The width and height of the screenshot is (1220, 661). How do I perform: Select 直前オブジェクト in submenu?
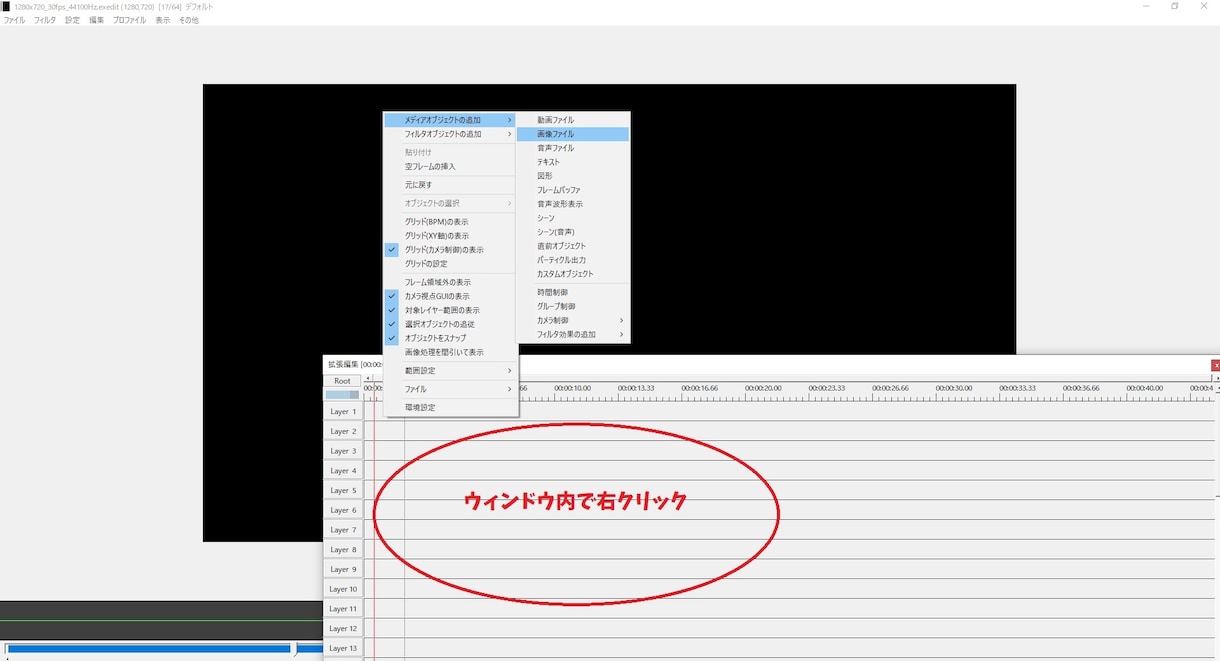tap(572, 246)
